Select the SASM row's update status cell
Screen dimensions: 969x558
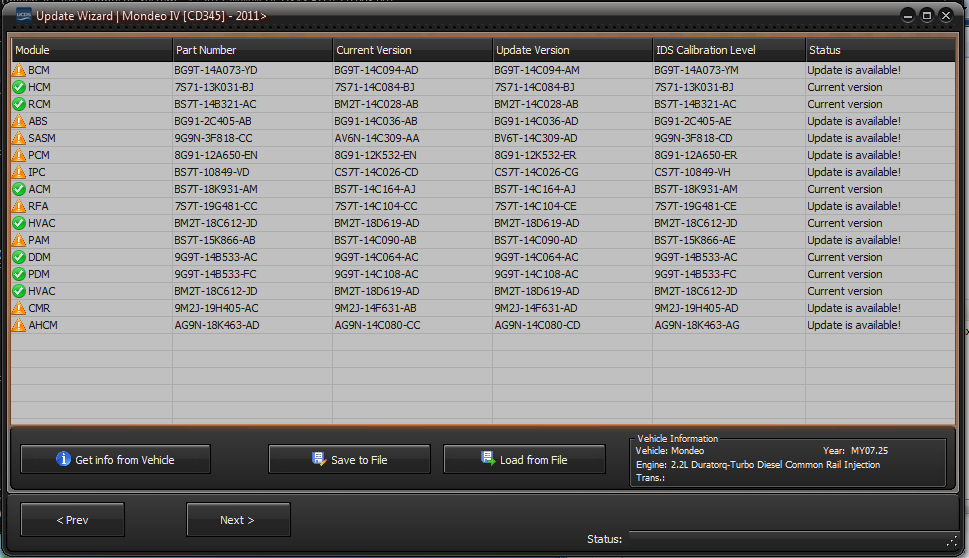click(854, 139)
